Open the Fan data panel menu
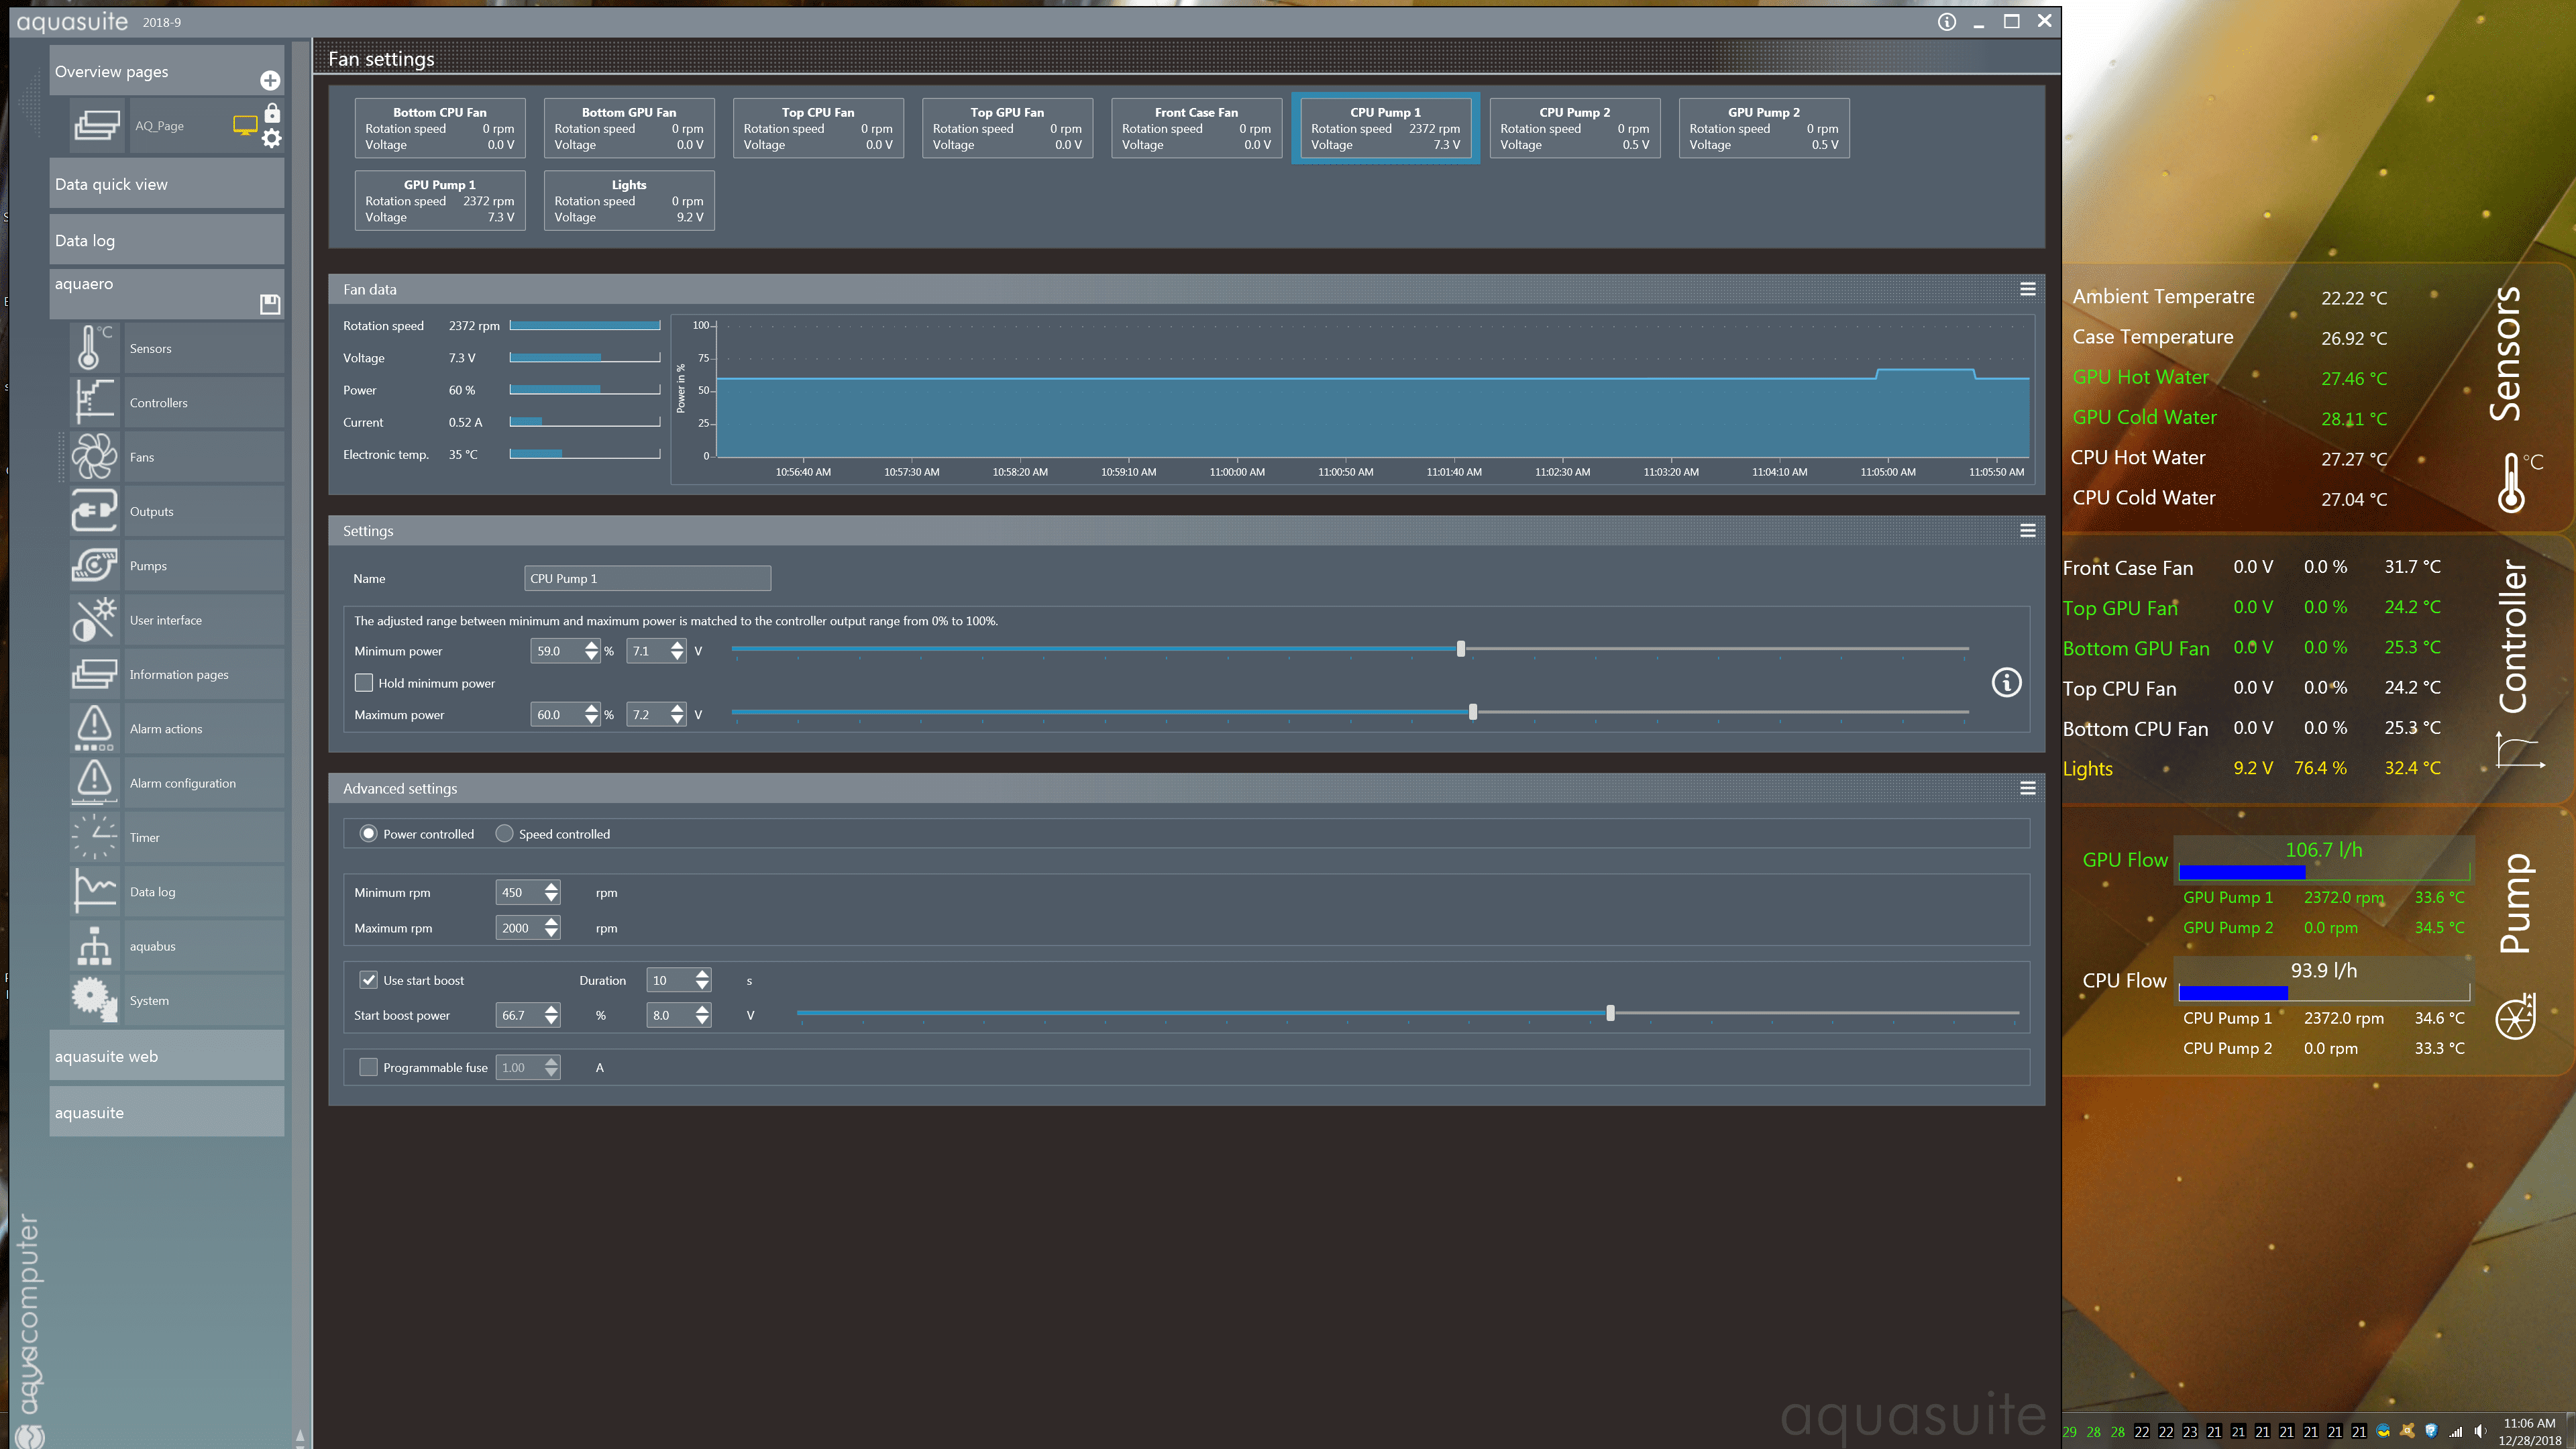The height and width of the screenshot is (1449, 2576). click(x=2027, y=289)
